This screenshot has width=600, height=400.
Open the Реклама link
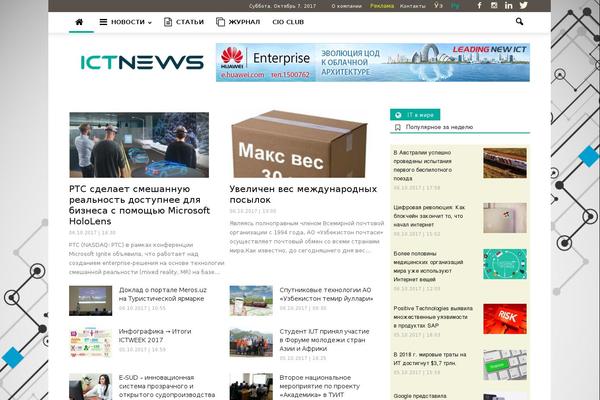382,6
